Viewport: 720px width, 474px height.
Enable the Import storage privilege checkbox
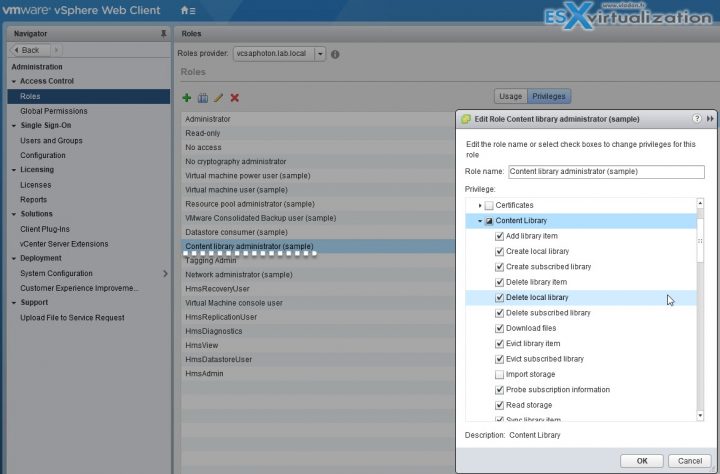500,374
